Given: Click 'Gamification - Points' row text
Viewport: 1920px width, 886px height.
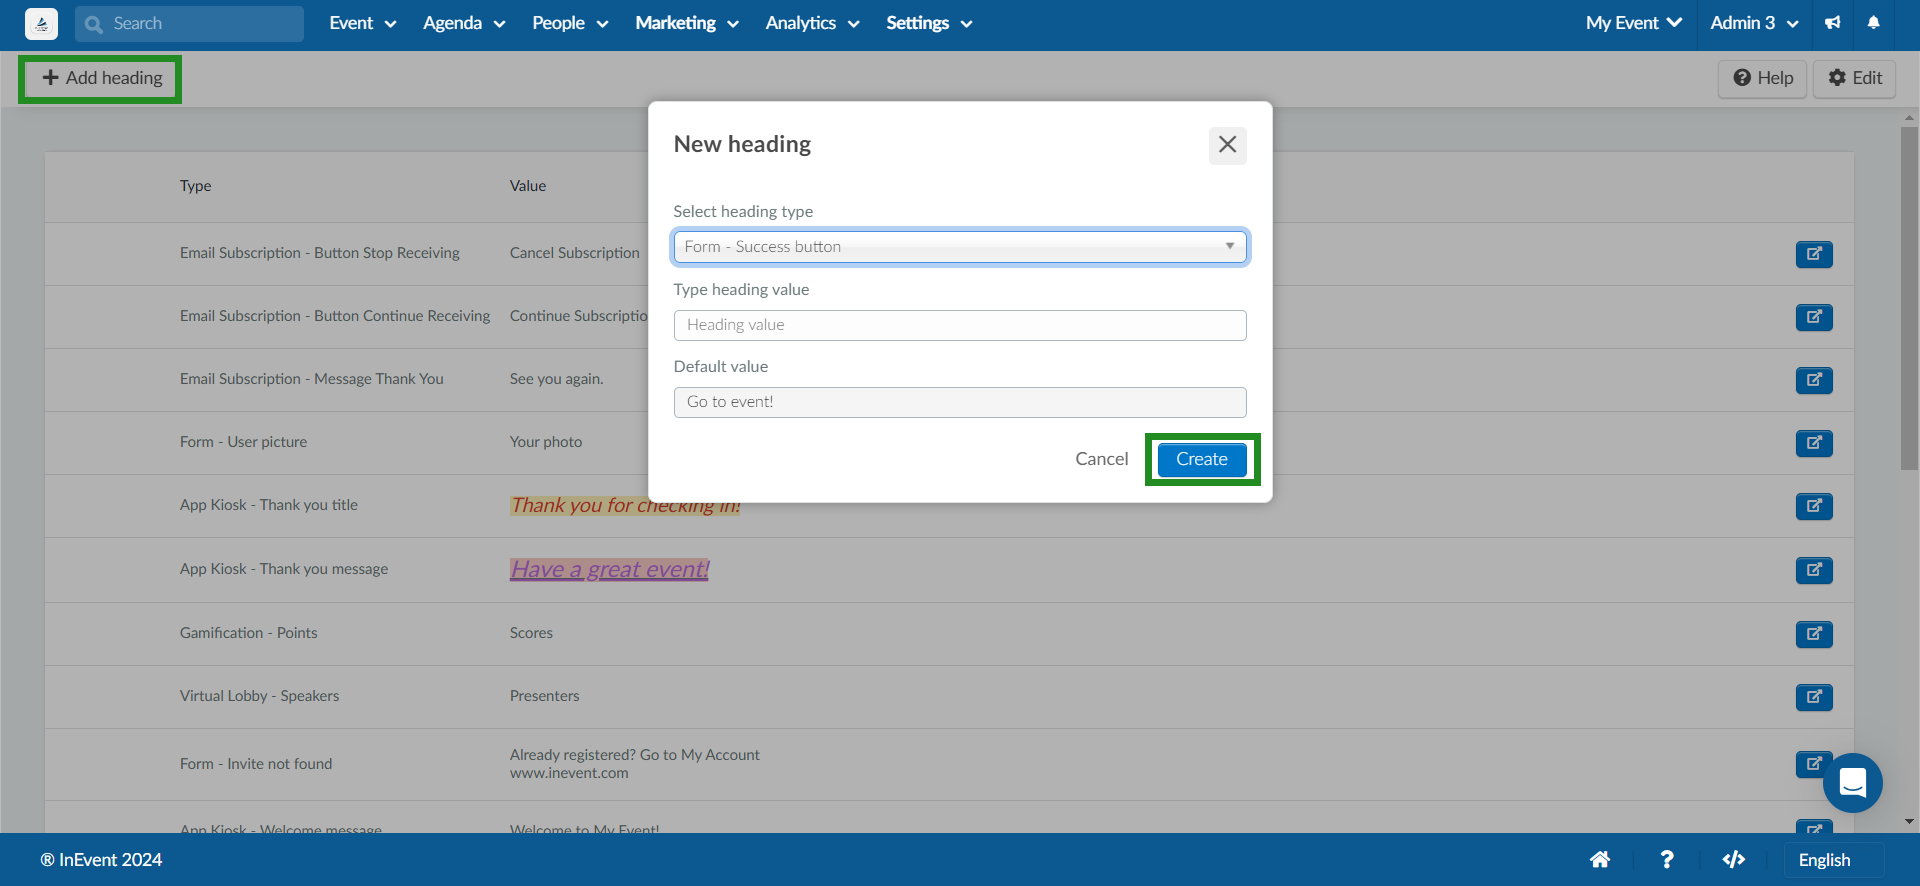Looking at the screenshot, I should click(x=248, y=633).
